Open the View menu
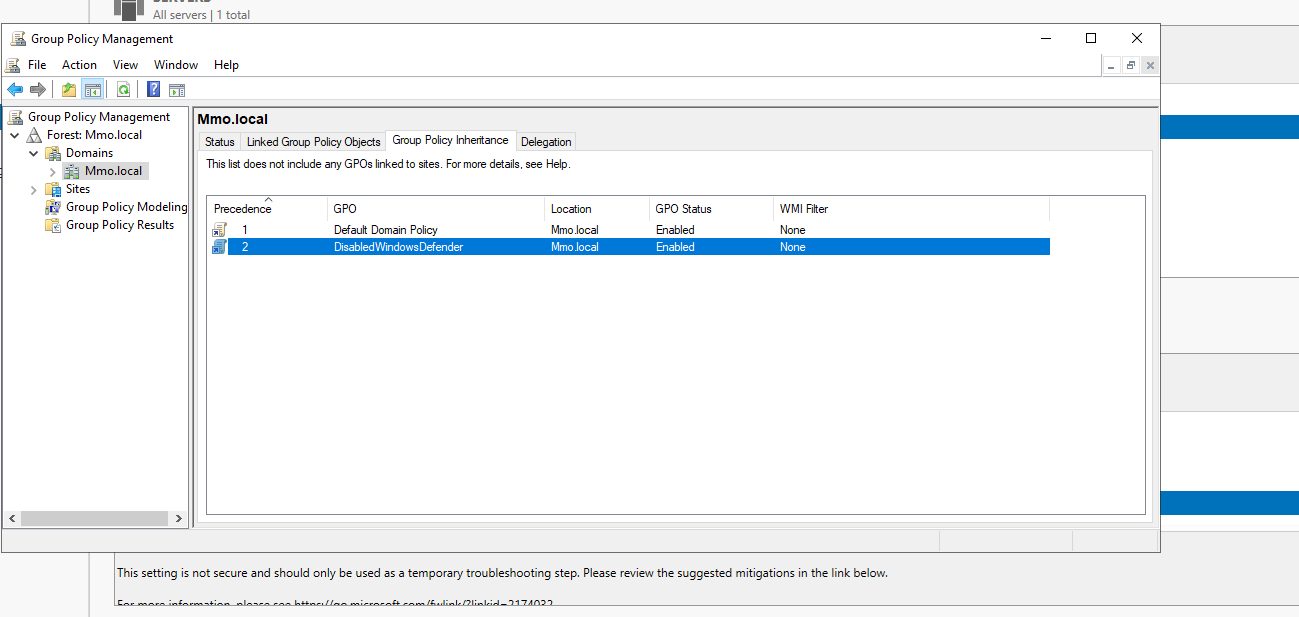 click(126, 65)
